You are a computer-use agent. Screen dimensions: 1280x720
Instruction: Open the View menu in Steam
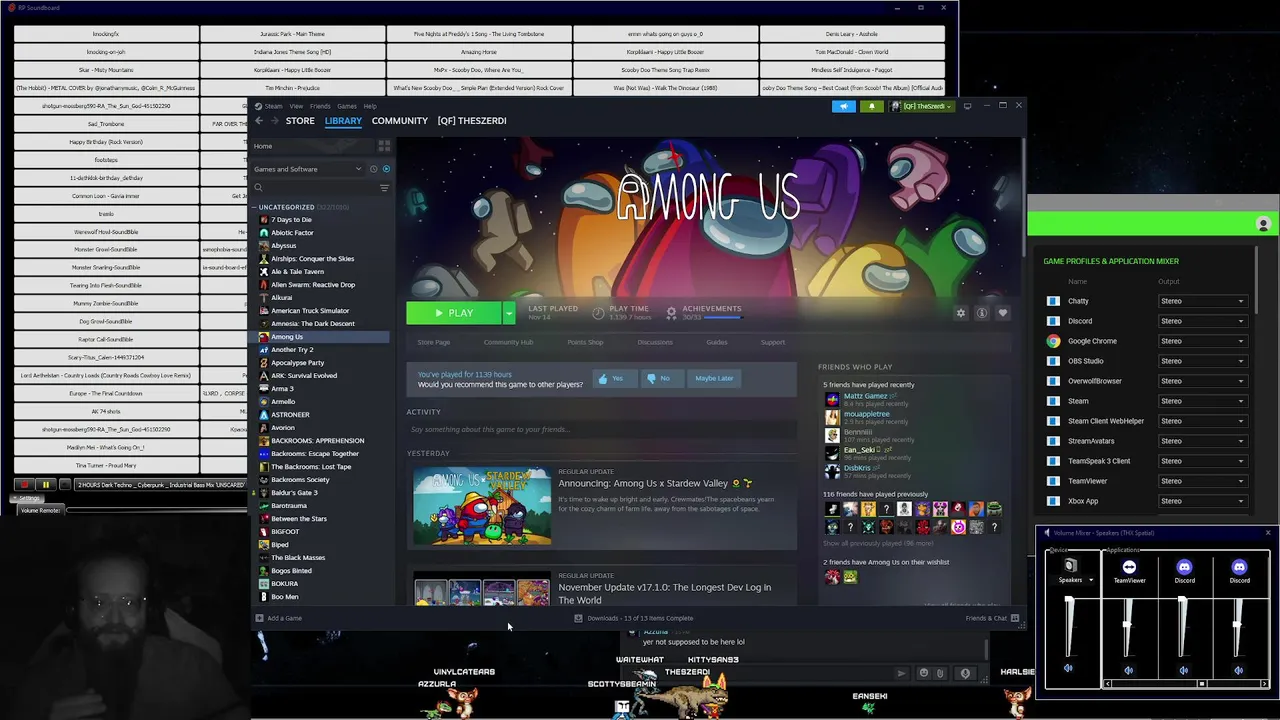(x=296, y=106)
